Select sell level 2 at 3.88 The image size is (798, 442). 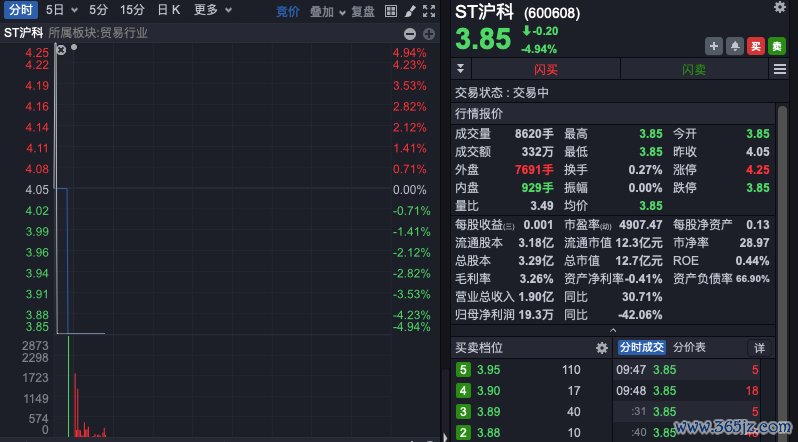click(531, 433)
